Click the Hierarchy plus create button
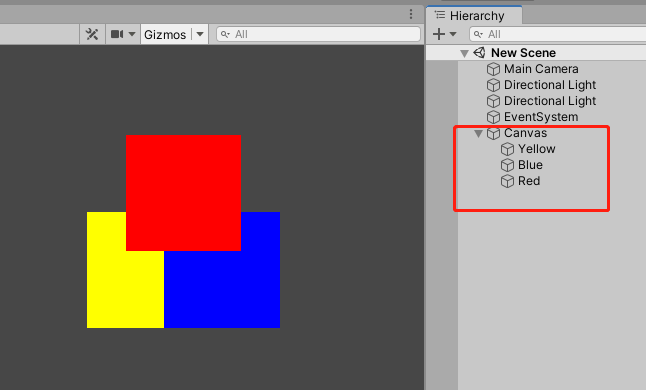Screen dimensions: 646x390 [x=439, y=34]
